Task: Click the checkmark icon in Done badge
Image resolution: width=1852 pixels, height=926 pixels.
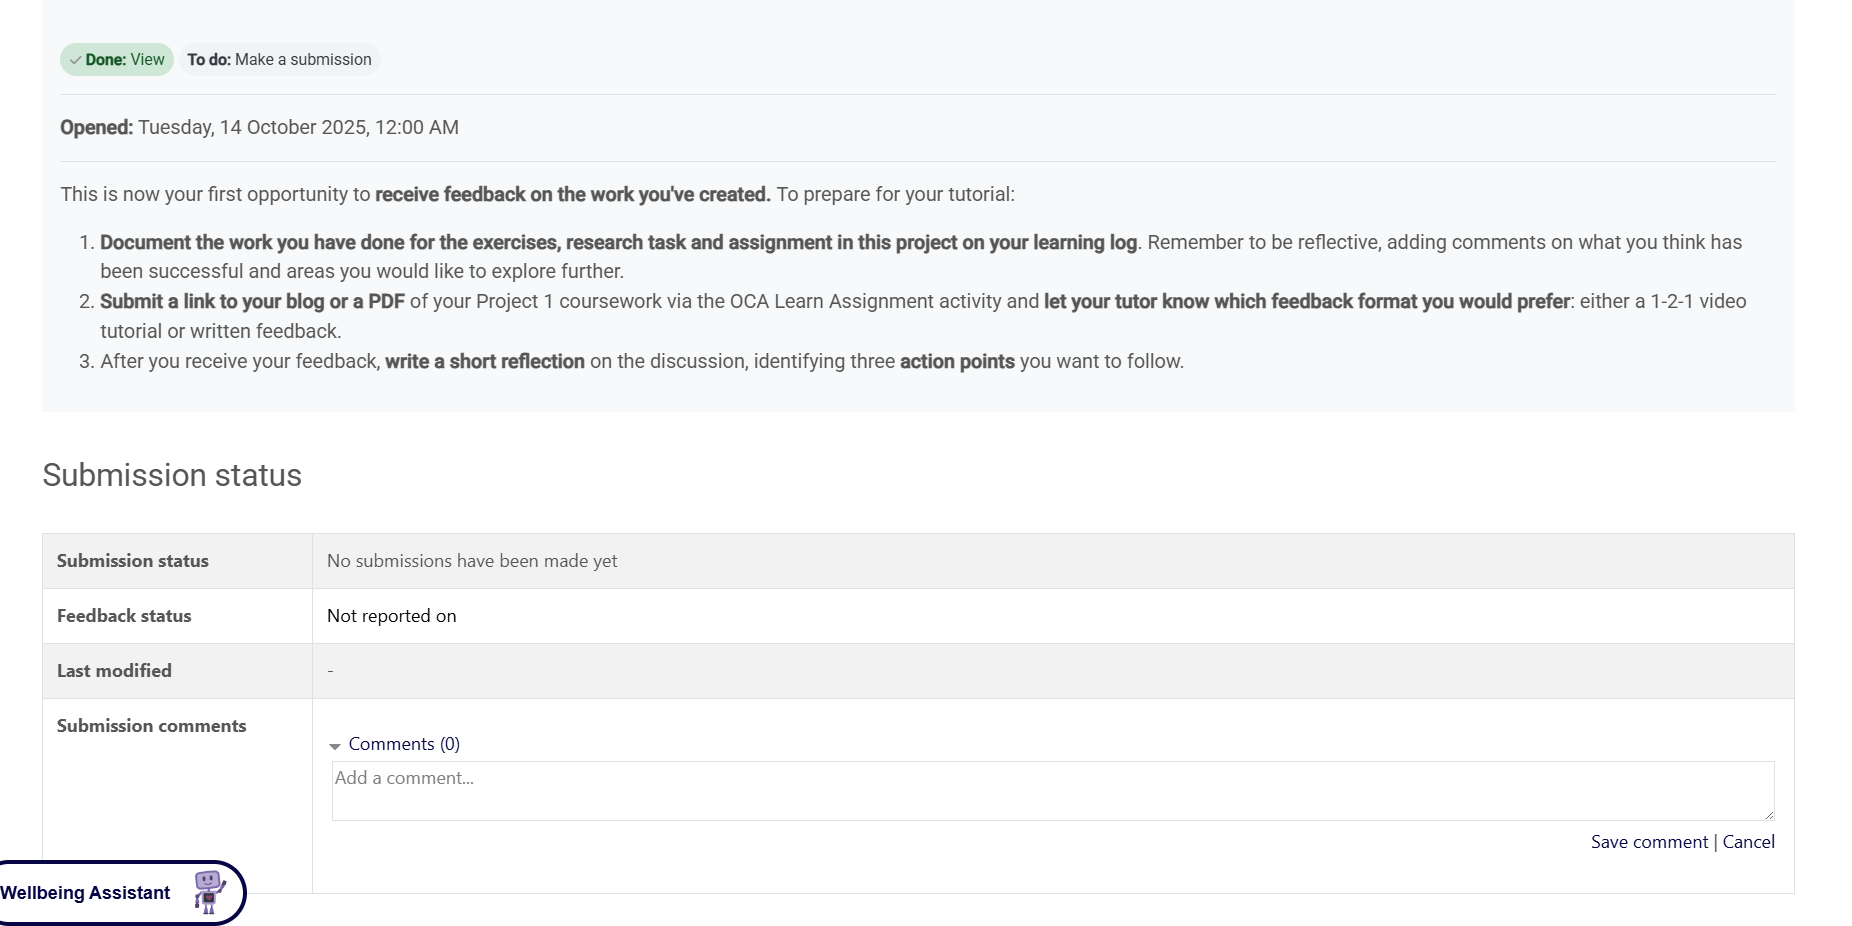Action: click(x=76, y=60)
